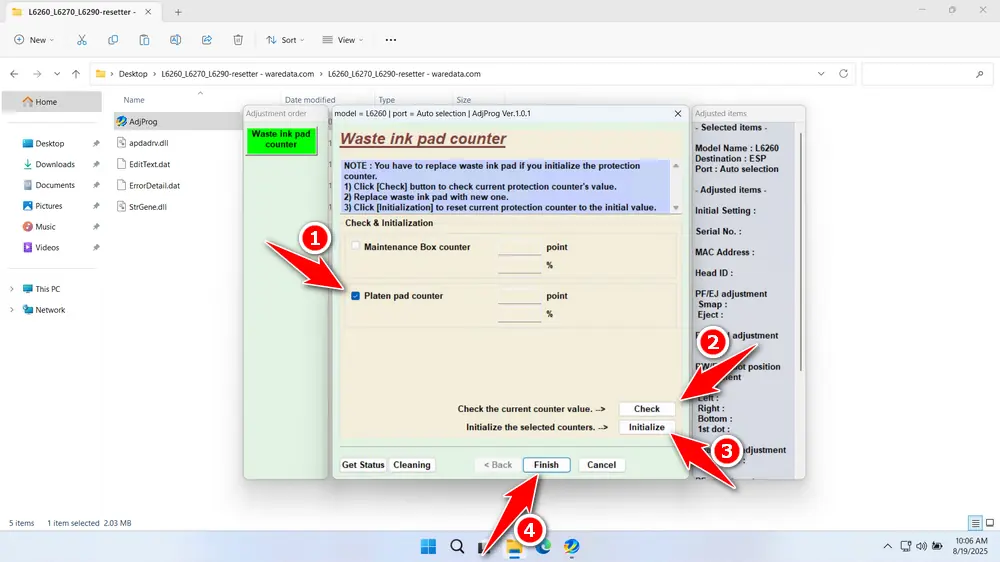Click the Share icon in toolbar
Image resolution: width=1000 pixels, height=562 pixels.
pos(206,40)
